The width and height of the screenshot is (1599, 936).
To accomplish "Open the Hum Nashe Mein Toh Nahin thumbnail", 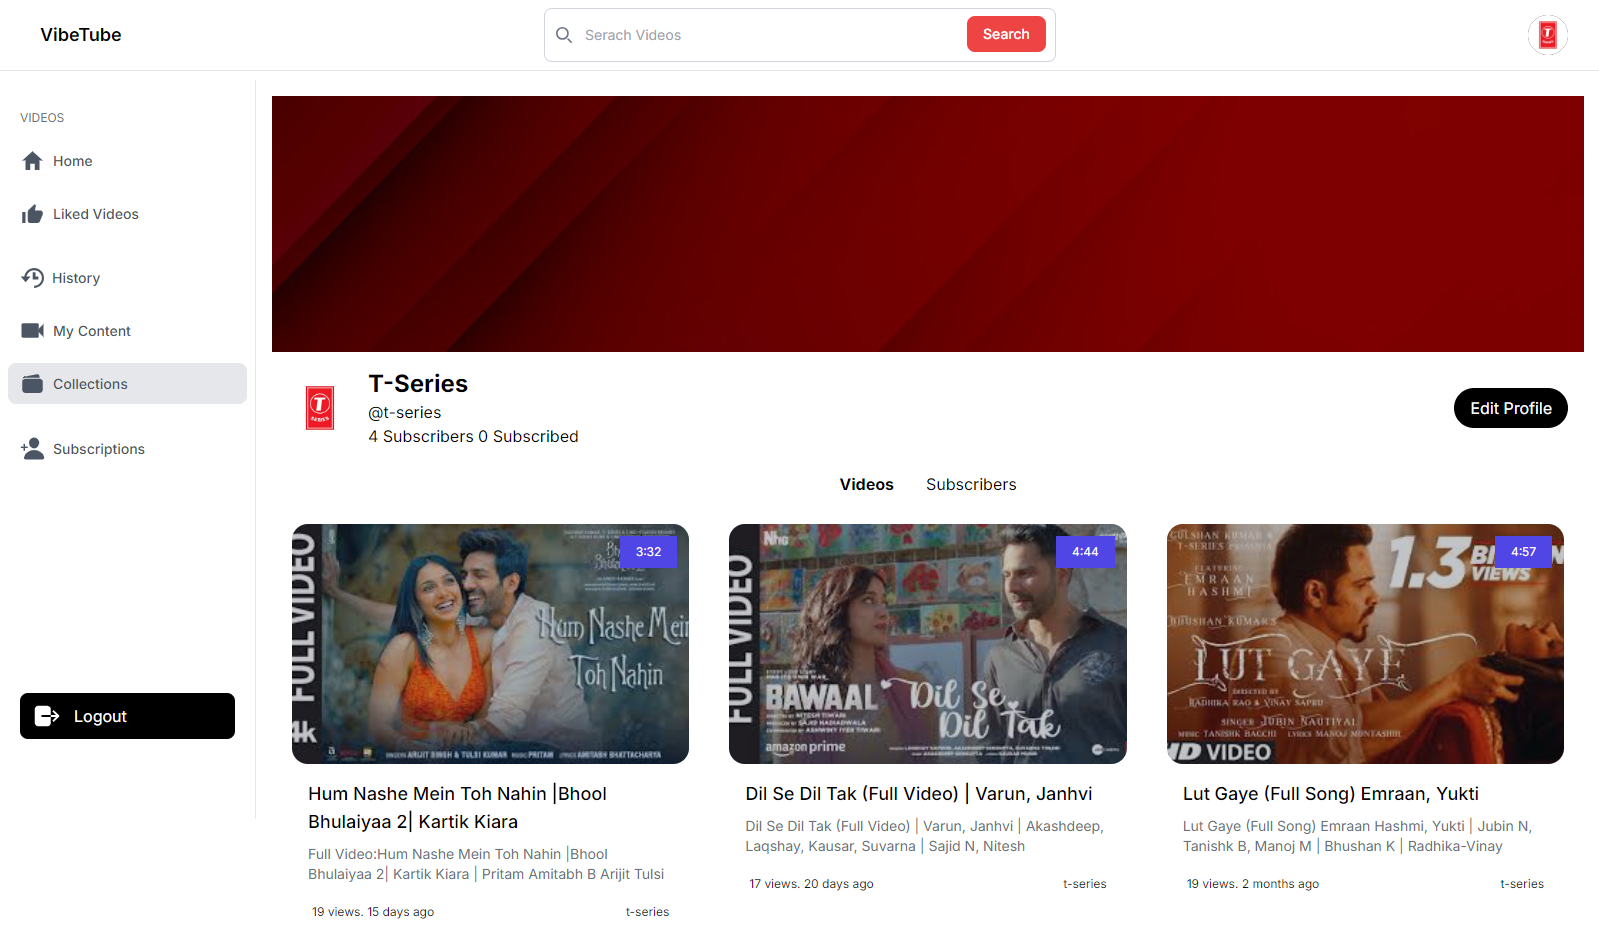I will pos(490,644).
